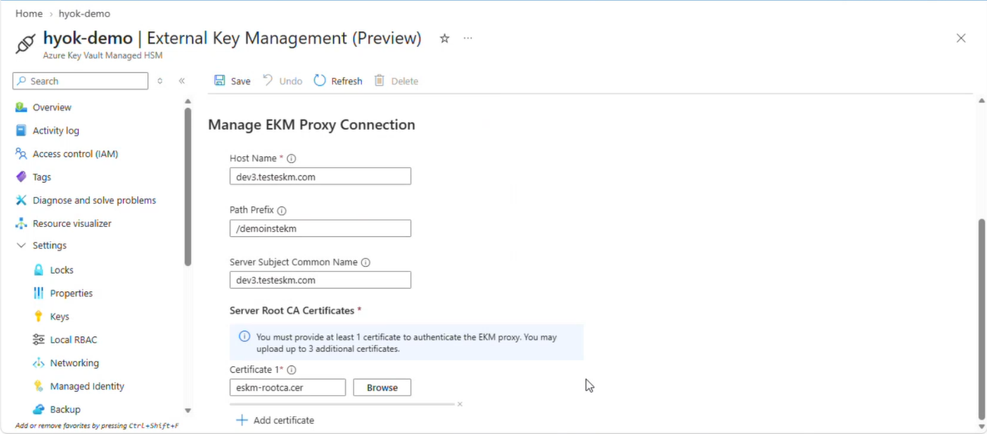Screen dimensions: 987x434
Task: Click the Backup cloud icon
Action: point(38,409)
